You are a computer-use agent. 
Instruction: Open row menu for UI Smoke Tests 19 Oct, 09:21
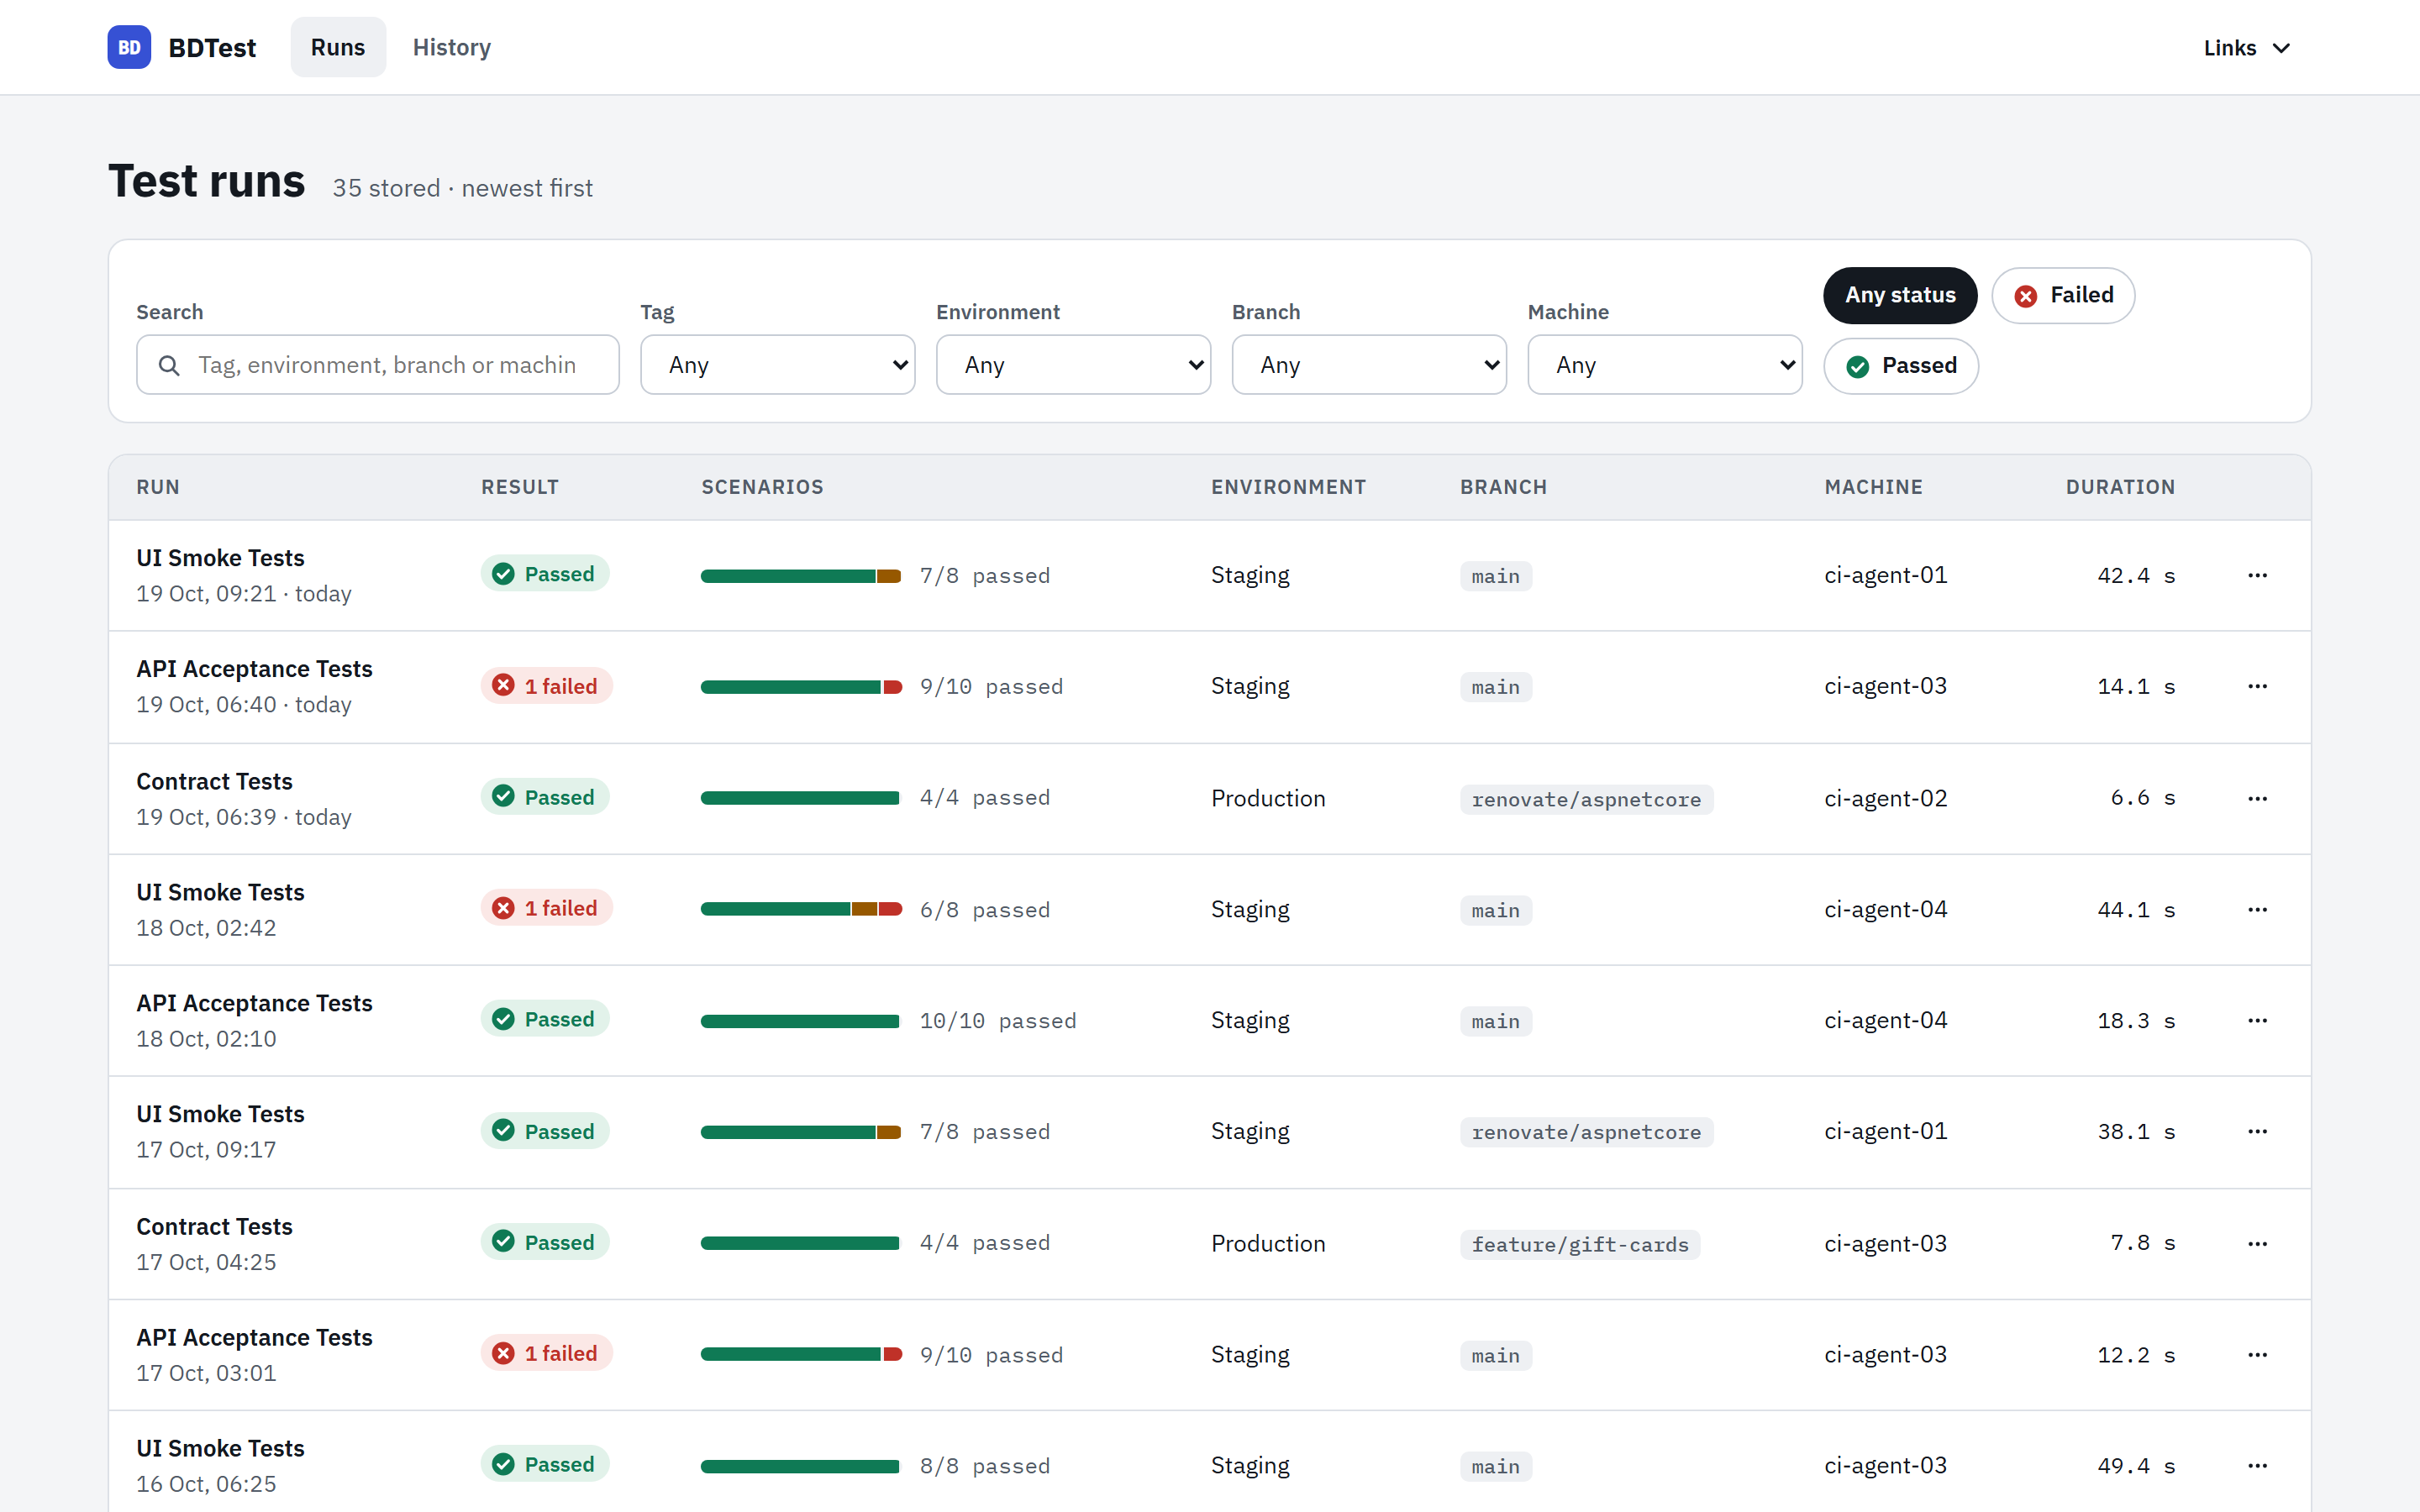pyautogui.click(x=2257, y=575)
